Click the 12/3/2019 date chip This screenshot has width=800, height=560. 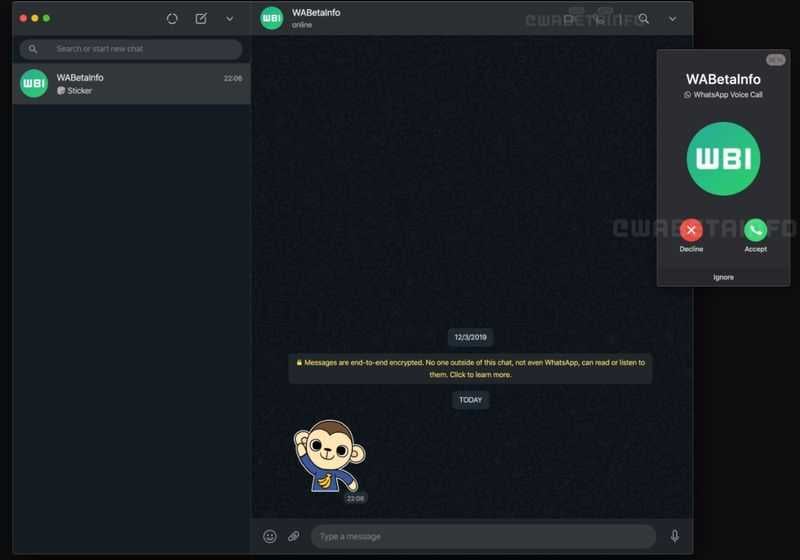(470, 337)
